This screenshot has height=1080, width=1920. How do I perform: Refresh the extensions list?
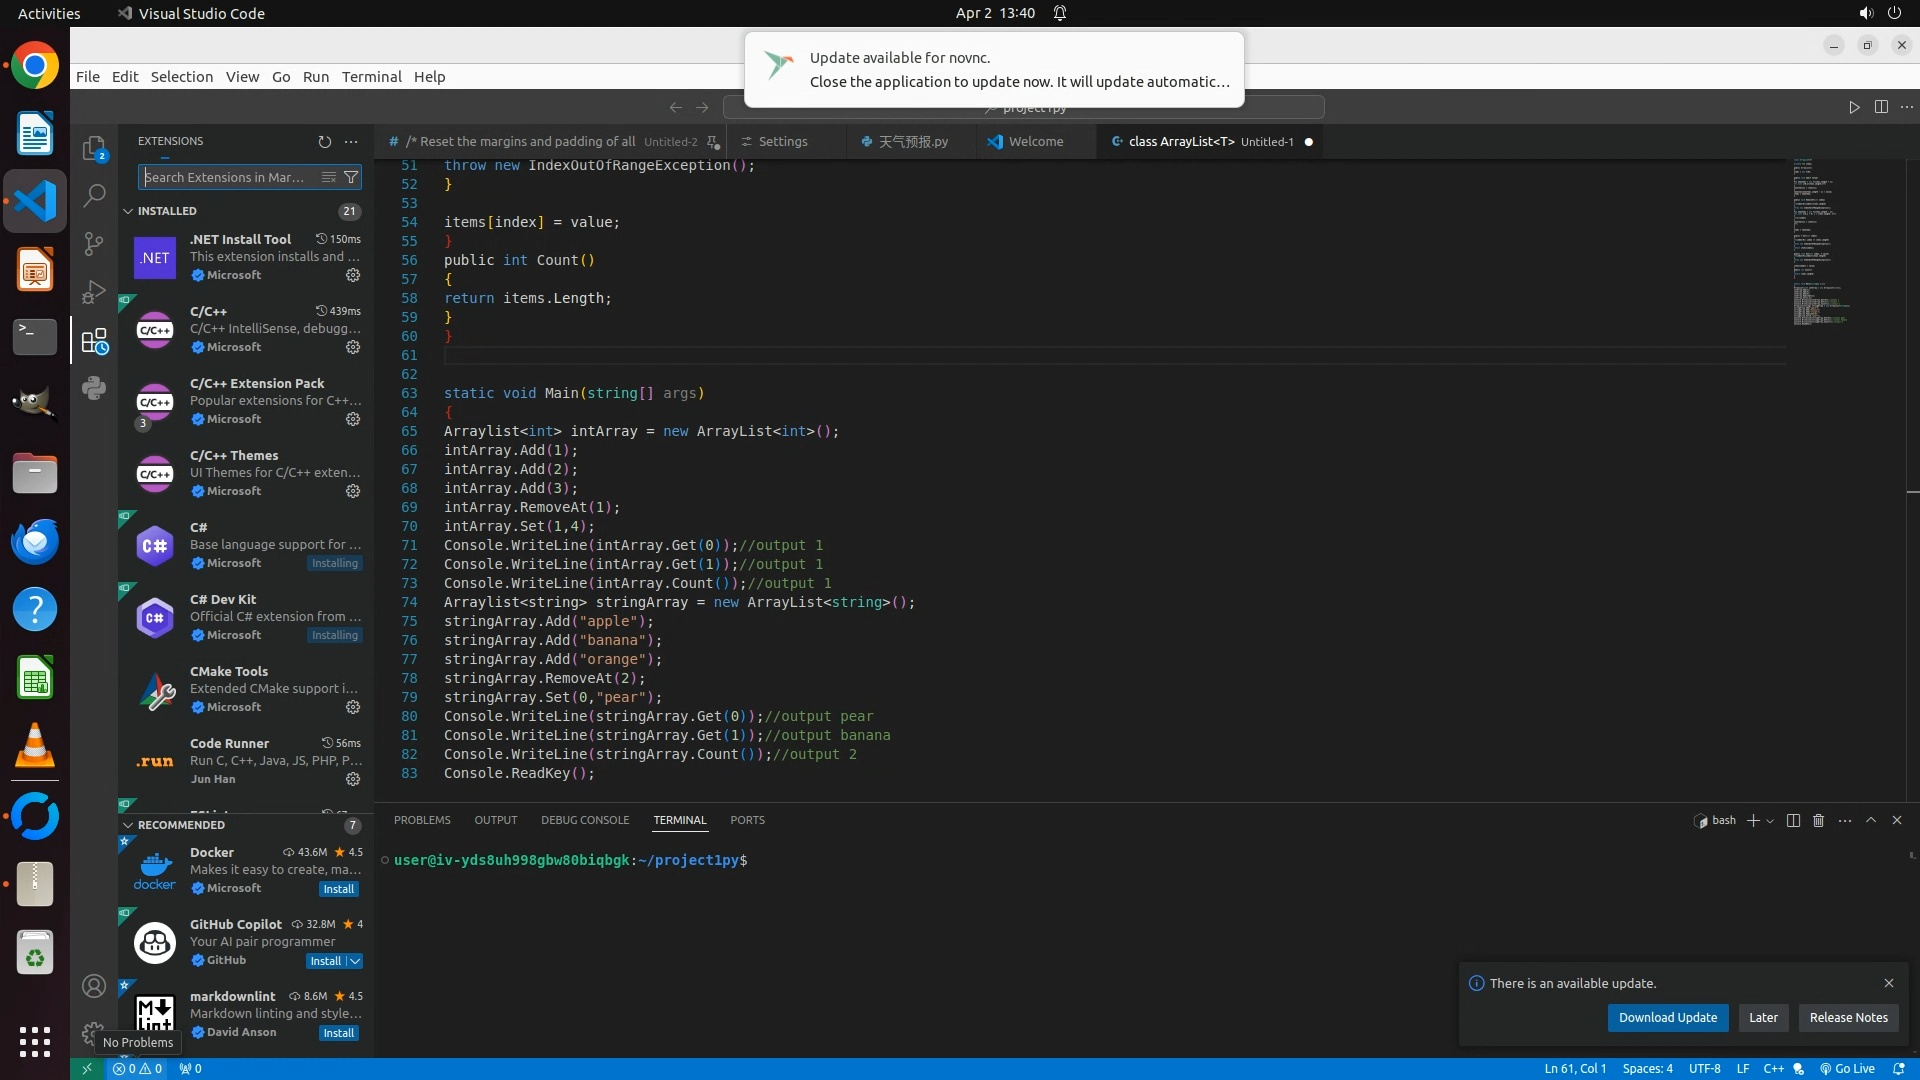point(324,142)
